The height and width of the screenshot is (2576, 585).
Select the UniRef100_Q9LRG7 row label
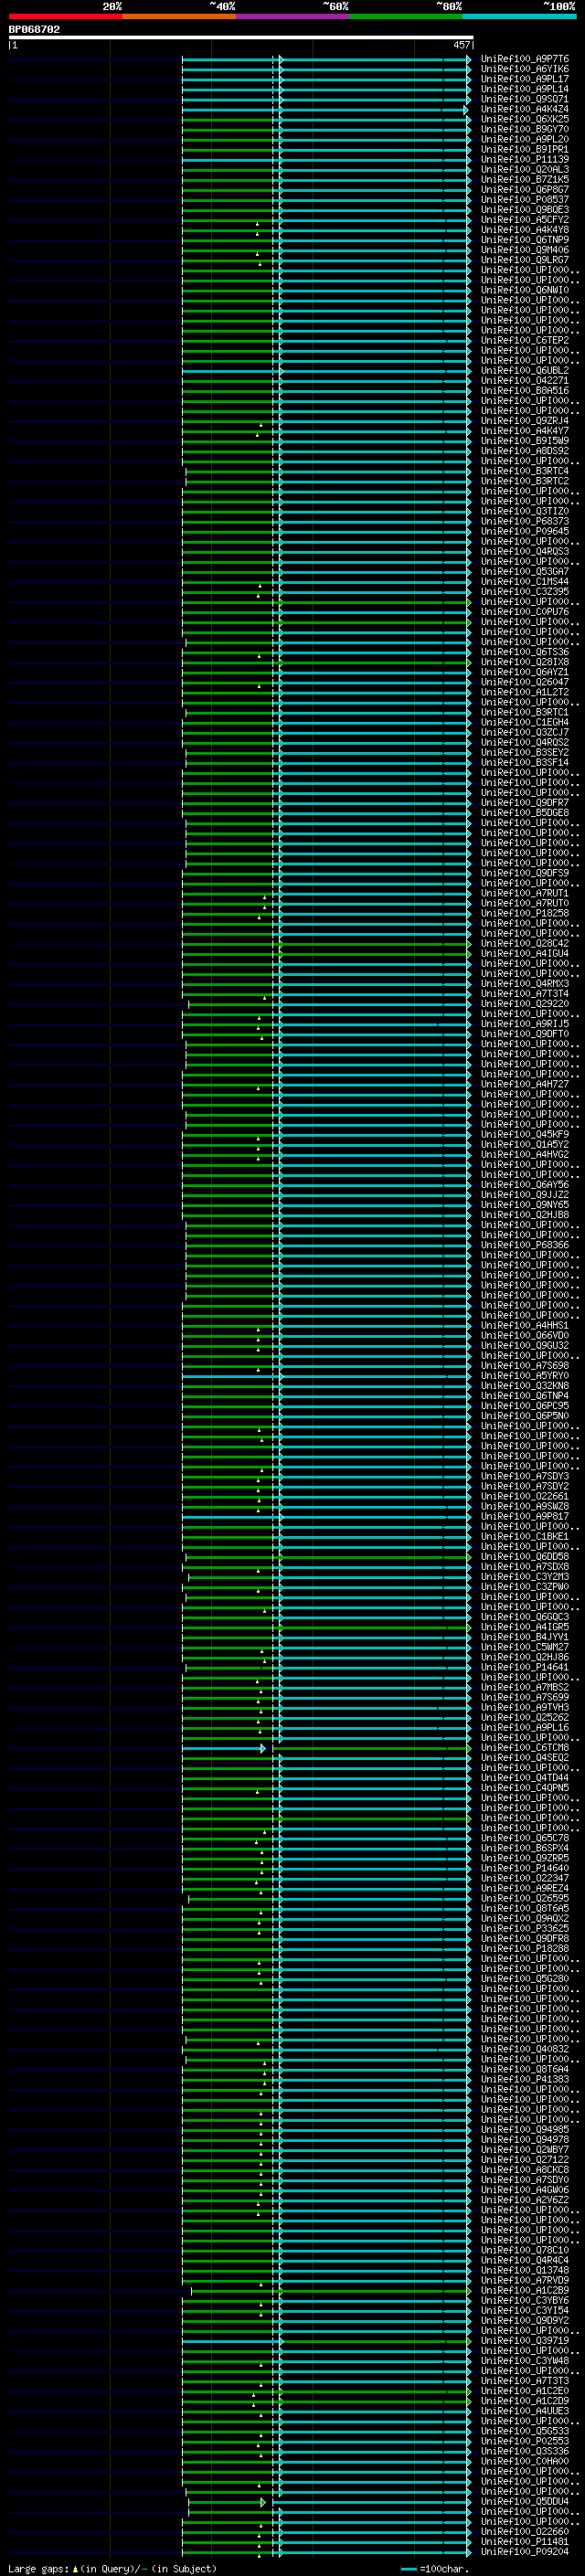point(525,260)
